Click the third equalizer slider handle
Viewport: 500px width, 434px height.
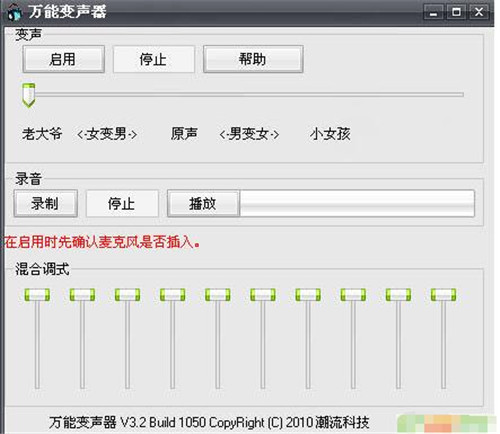pyautogui.click(x=127, y=295)
